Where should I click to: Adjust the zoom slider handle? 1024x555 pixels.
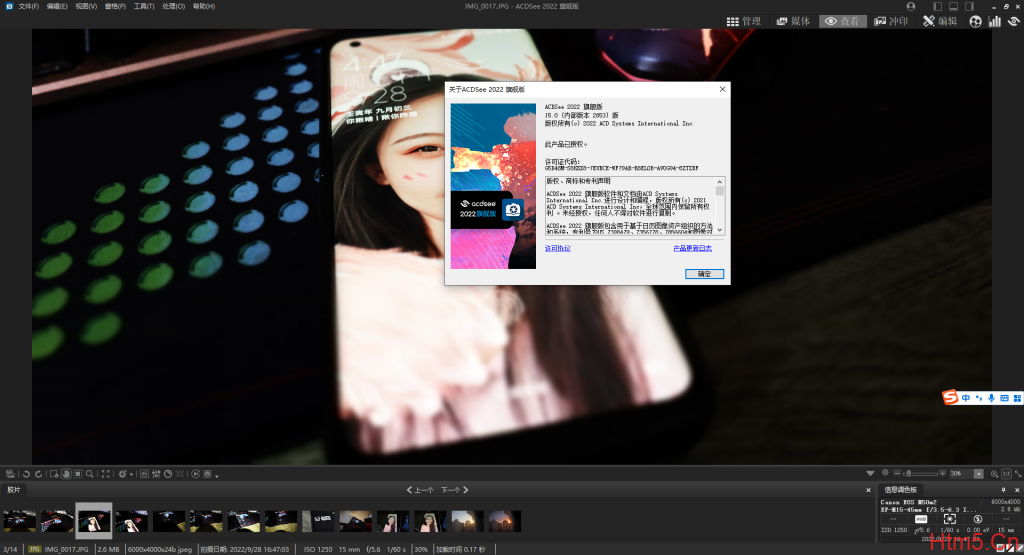pyautogui.click(x=908, y=473)
